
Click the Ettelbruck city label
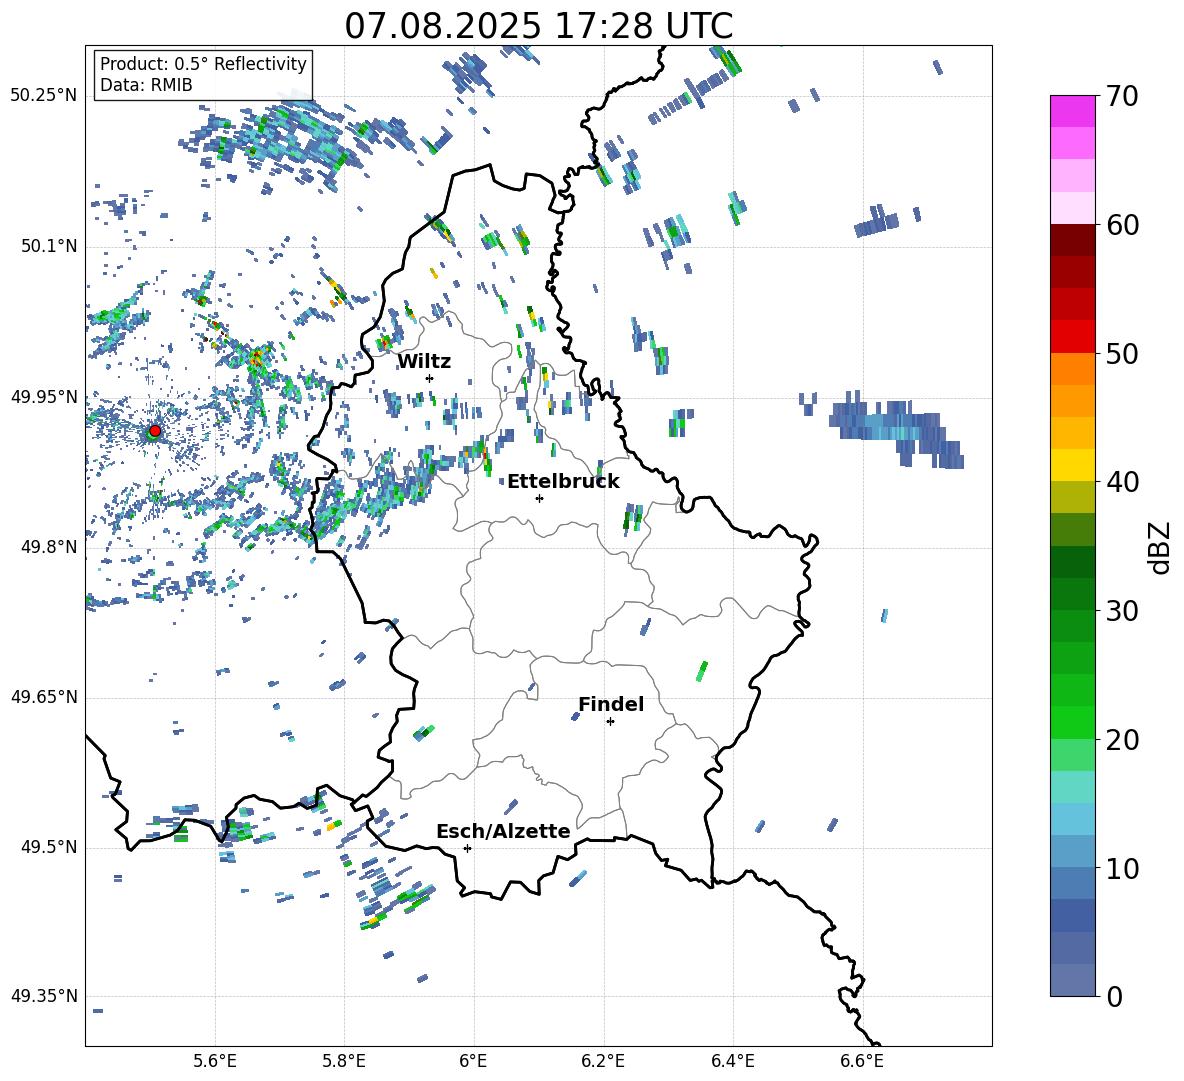(x=563, y=481)
